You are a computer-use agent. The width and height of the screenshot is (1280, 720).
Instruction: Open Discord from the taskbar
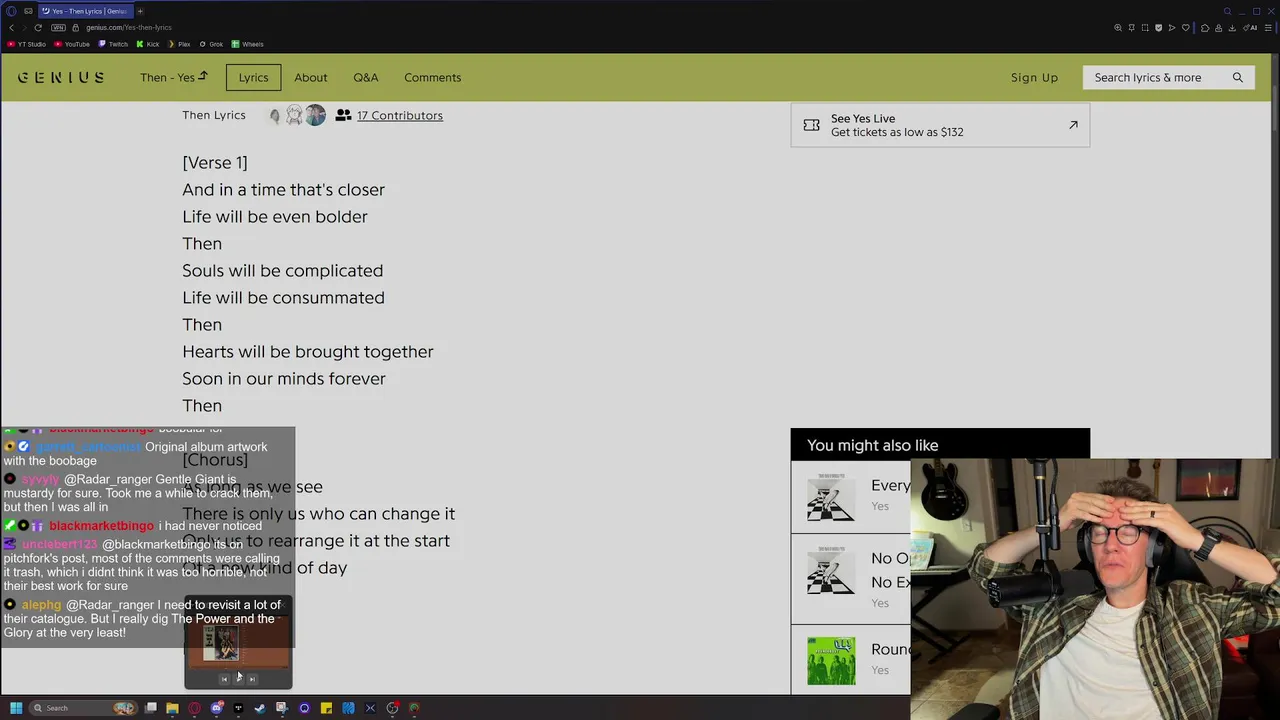pyautogui.click(x=217, y=708)
